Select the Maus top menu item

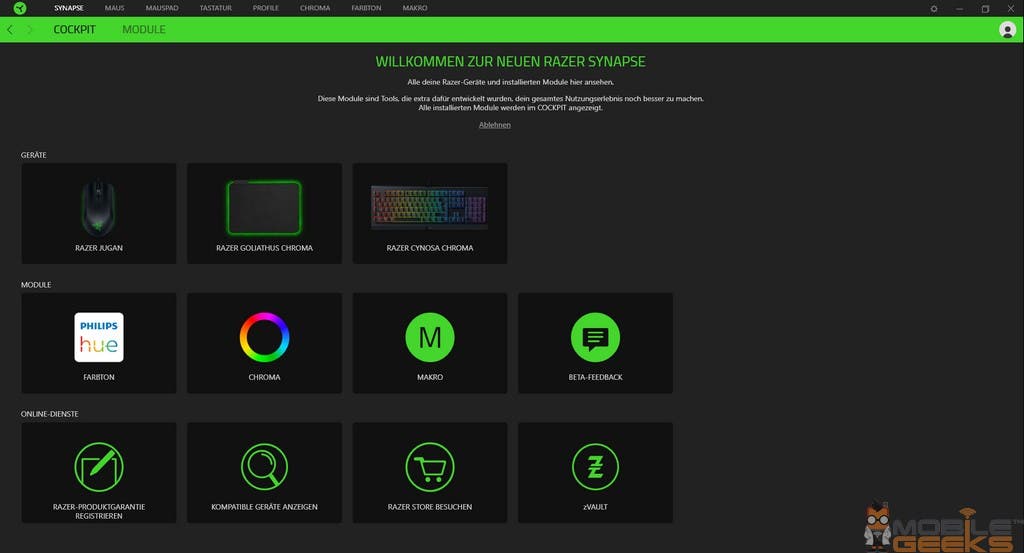click(x=114, y=8)
